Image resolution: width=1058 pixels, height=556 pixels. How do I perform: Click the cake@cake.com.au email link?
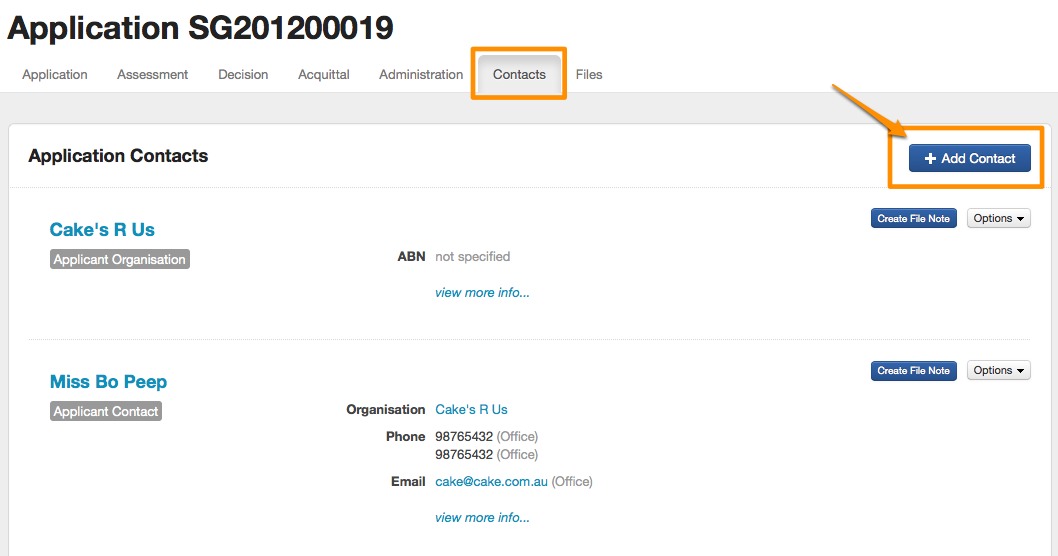pyautogui.click(x=491, y=481)
